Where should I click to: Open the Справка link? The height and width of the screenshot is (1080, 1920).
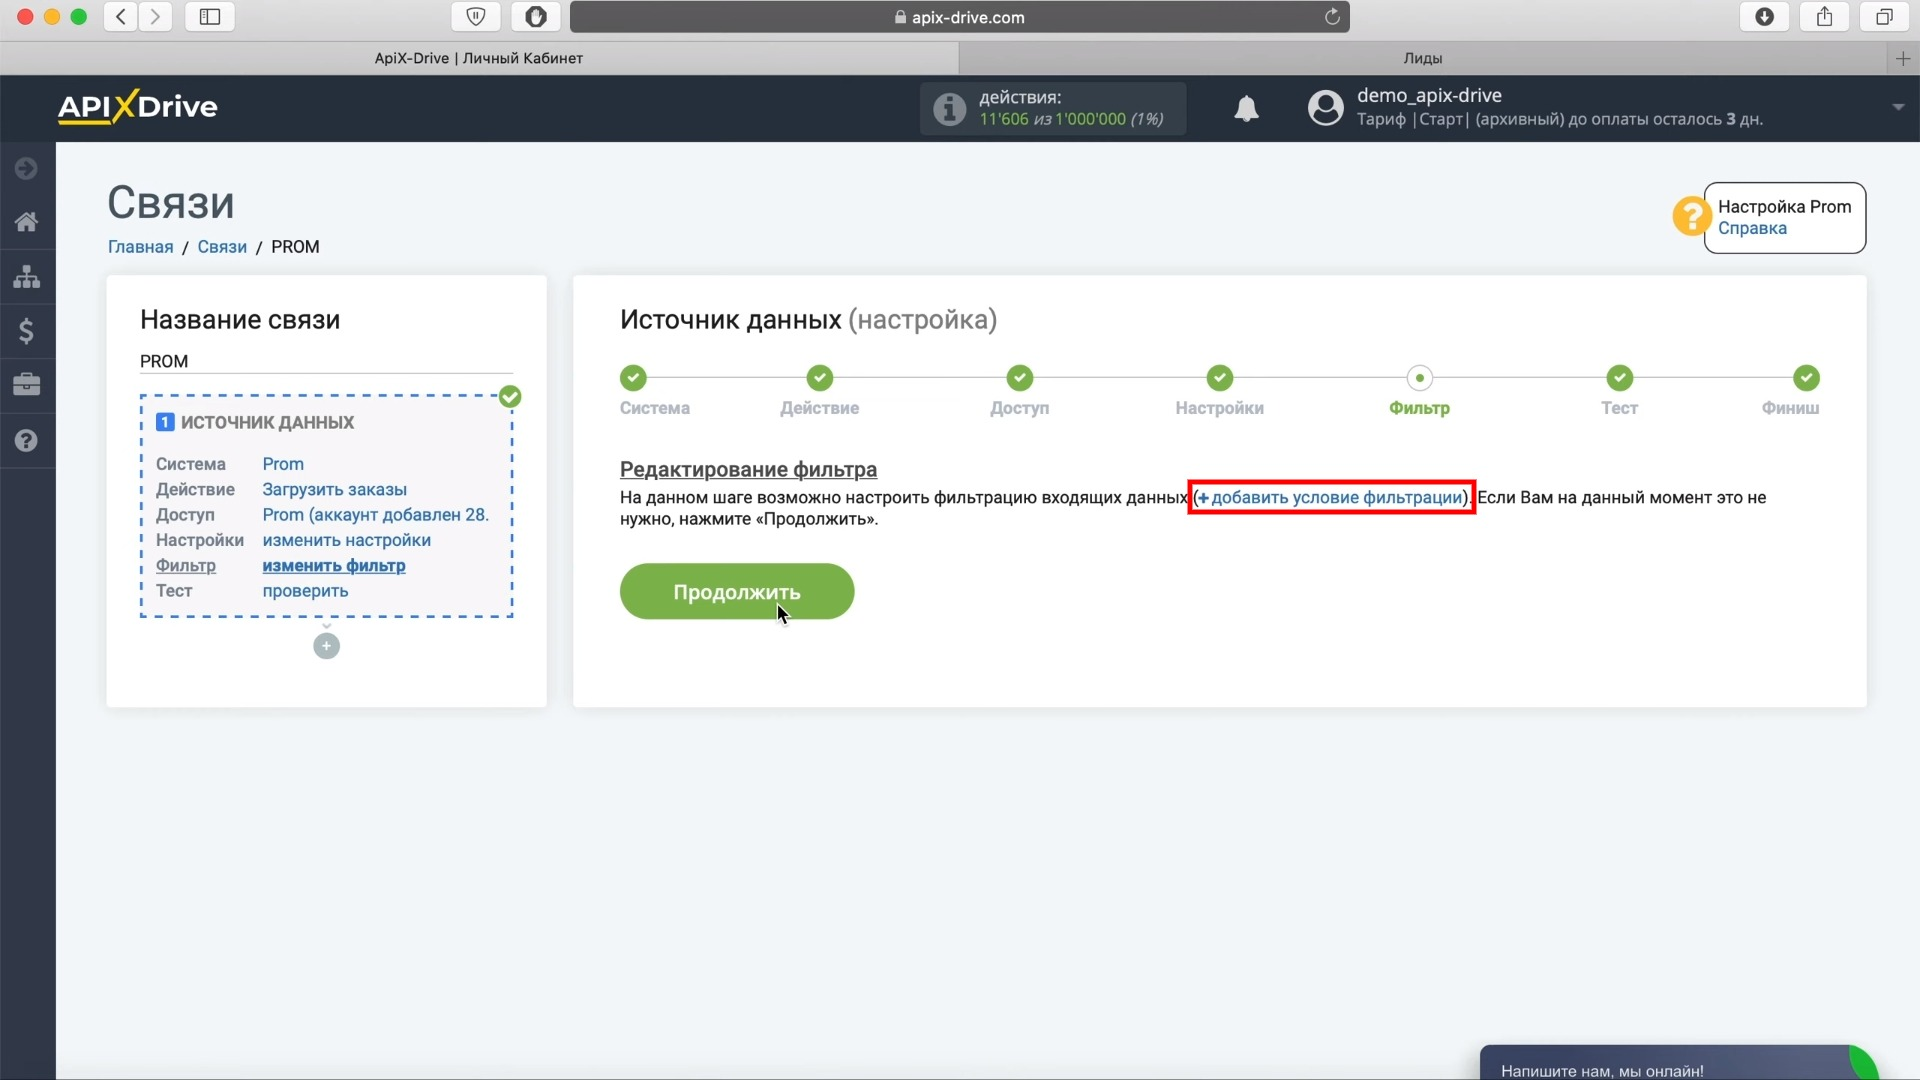(x=1752, y=228)
